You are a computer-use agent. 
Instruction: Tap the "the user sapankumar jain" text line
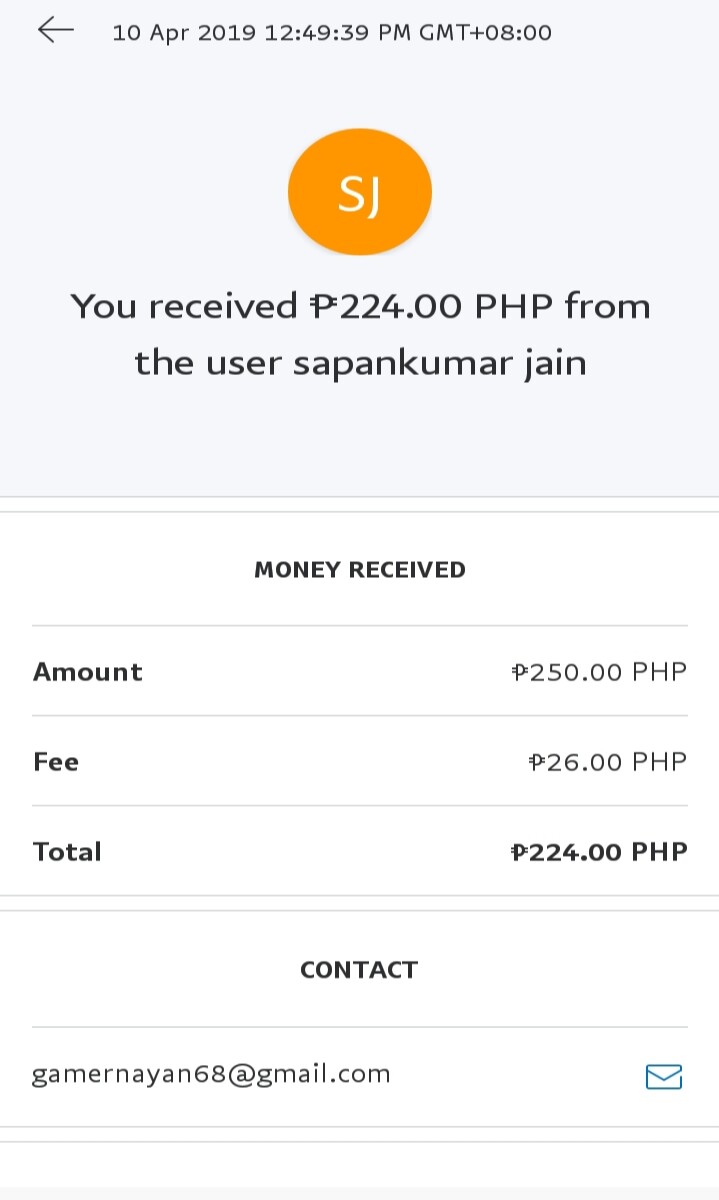coord(360,363)
